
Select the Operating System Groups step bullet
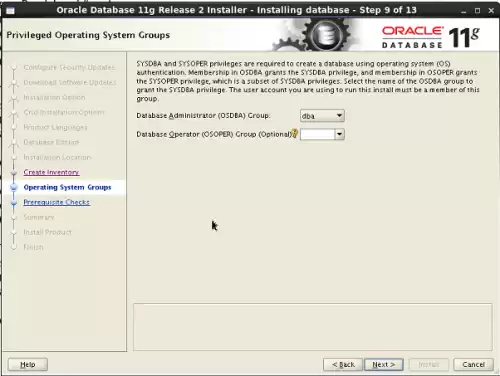point(14,187)
